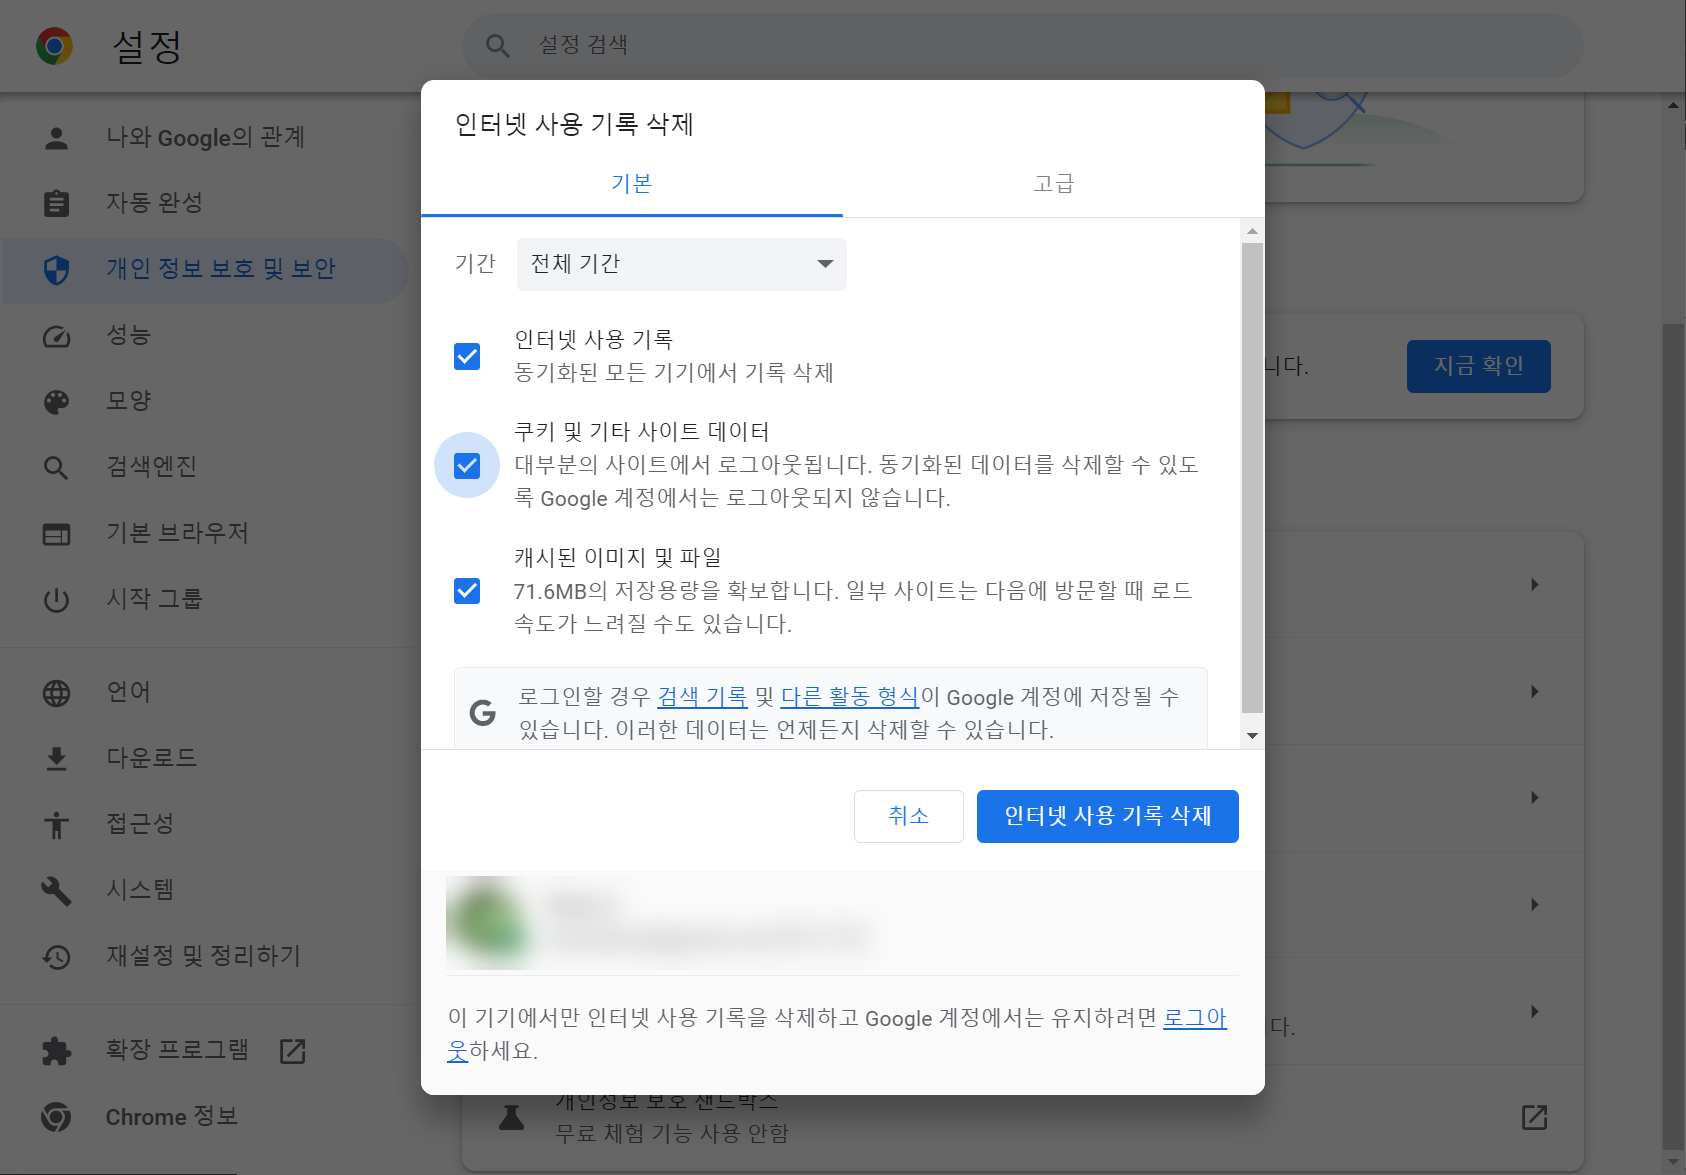1686x1175 pixels.
Task: Click the Chrome logo icon beside 설정
Action: click(55, 46)
